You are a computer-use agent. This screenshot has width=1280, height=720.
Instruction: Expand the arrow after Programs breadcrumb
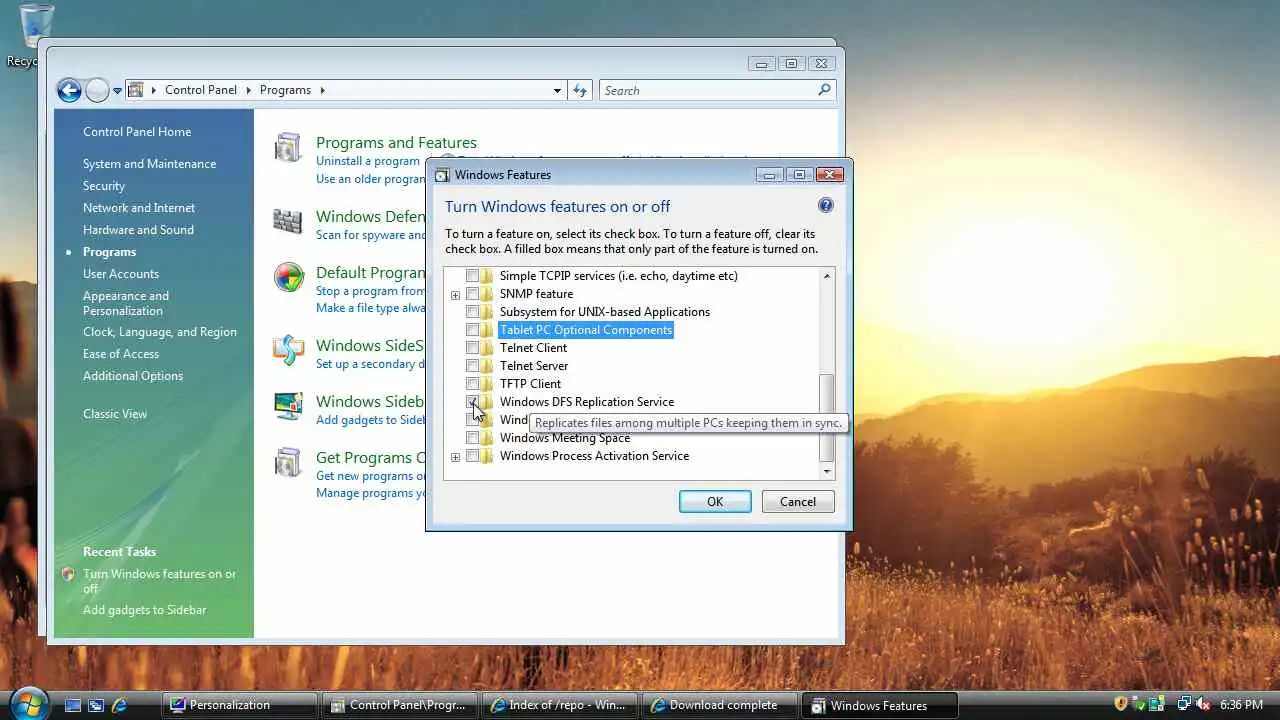point(321,90)
